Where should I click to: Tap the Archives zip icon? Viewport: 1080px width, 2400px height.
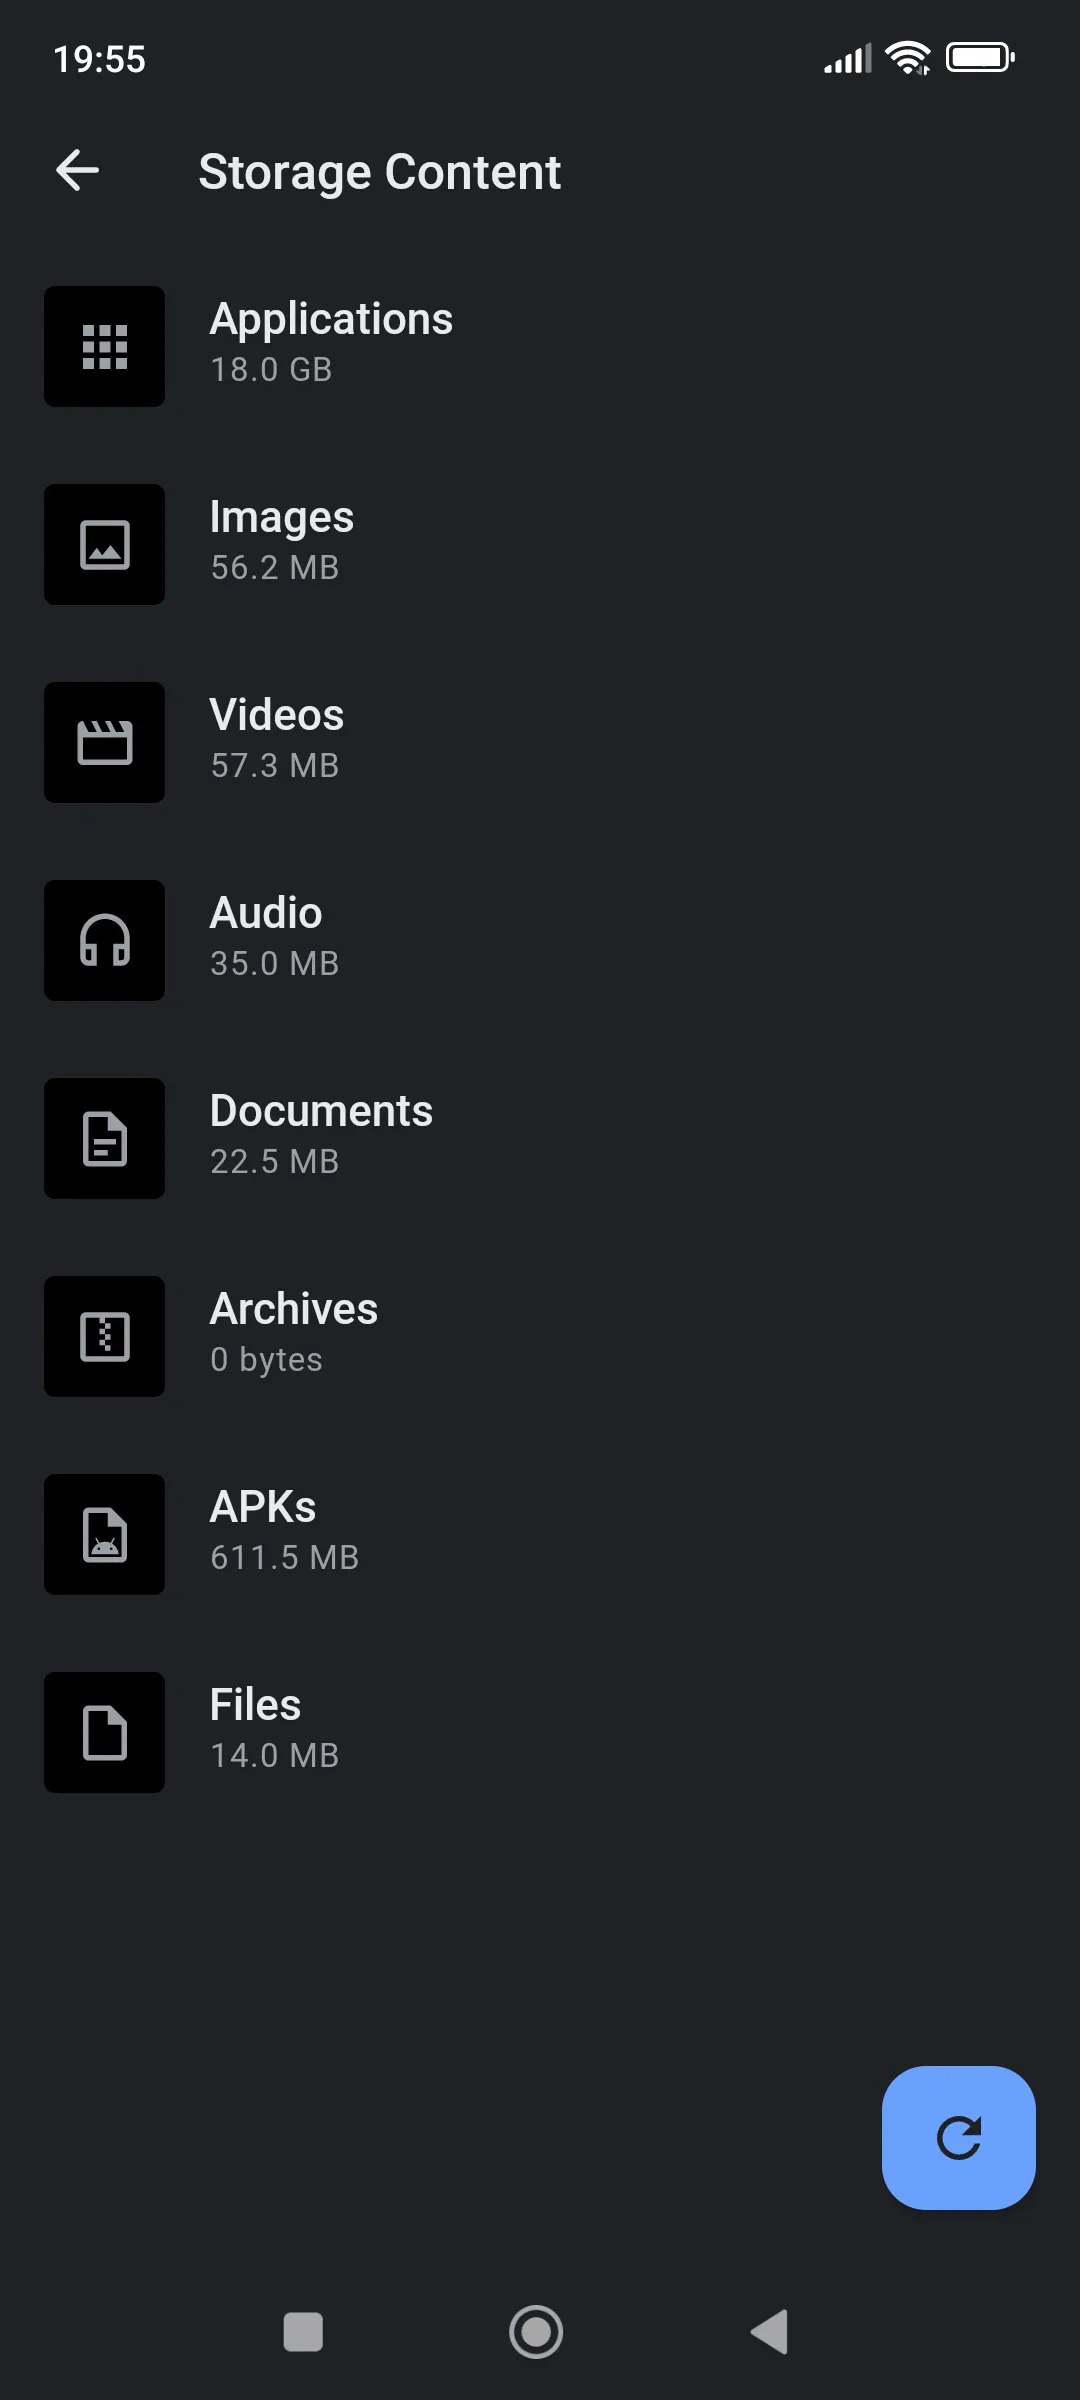point(104,1336)
